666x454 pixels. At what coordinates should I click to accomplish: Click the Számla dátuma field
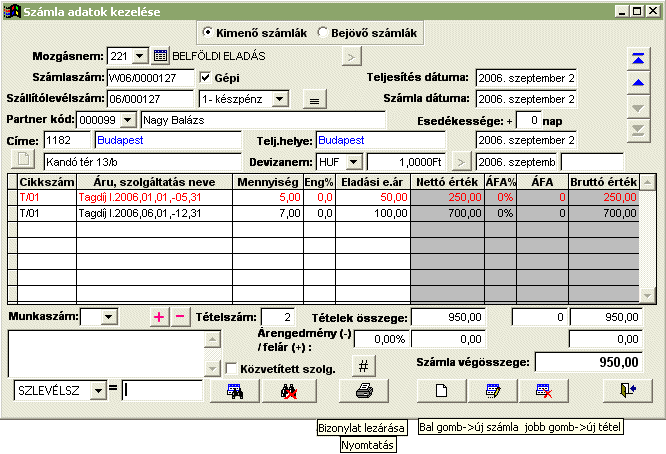pos(526,99)
